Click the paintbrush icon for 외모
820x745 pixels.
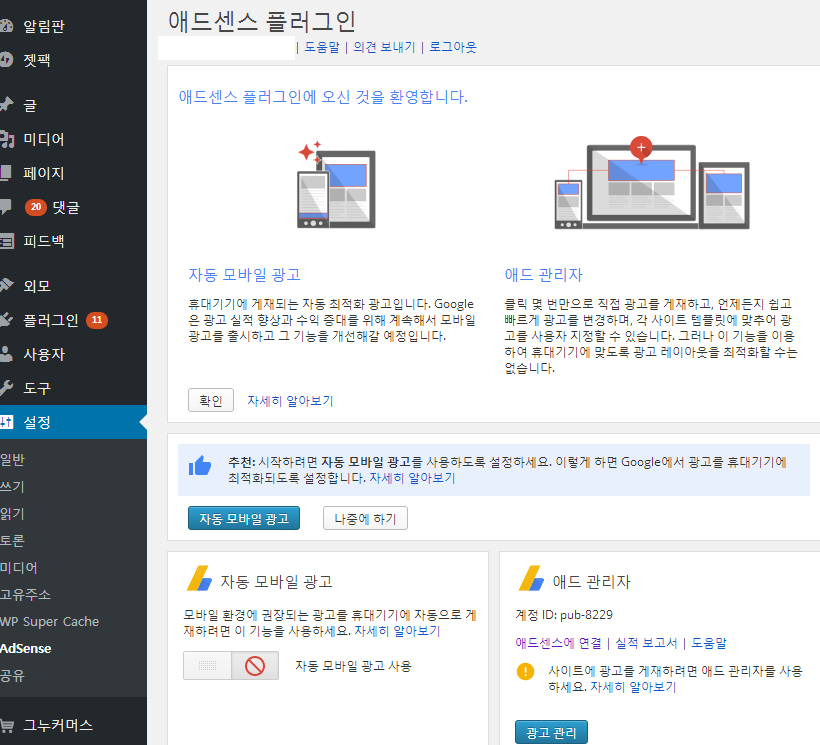click(6, 285)
